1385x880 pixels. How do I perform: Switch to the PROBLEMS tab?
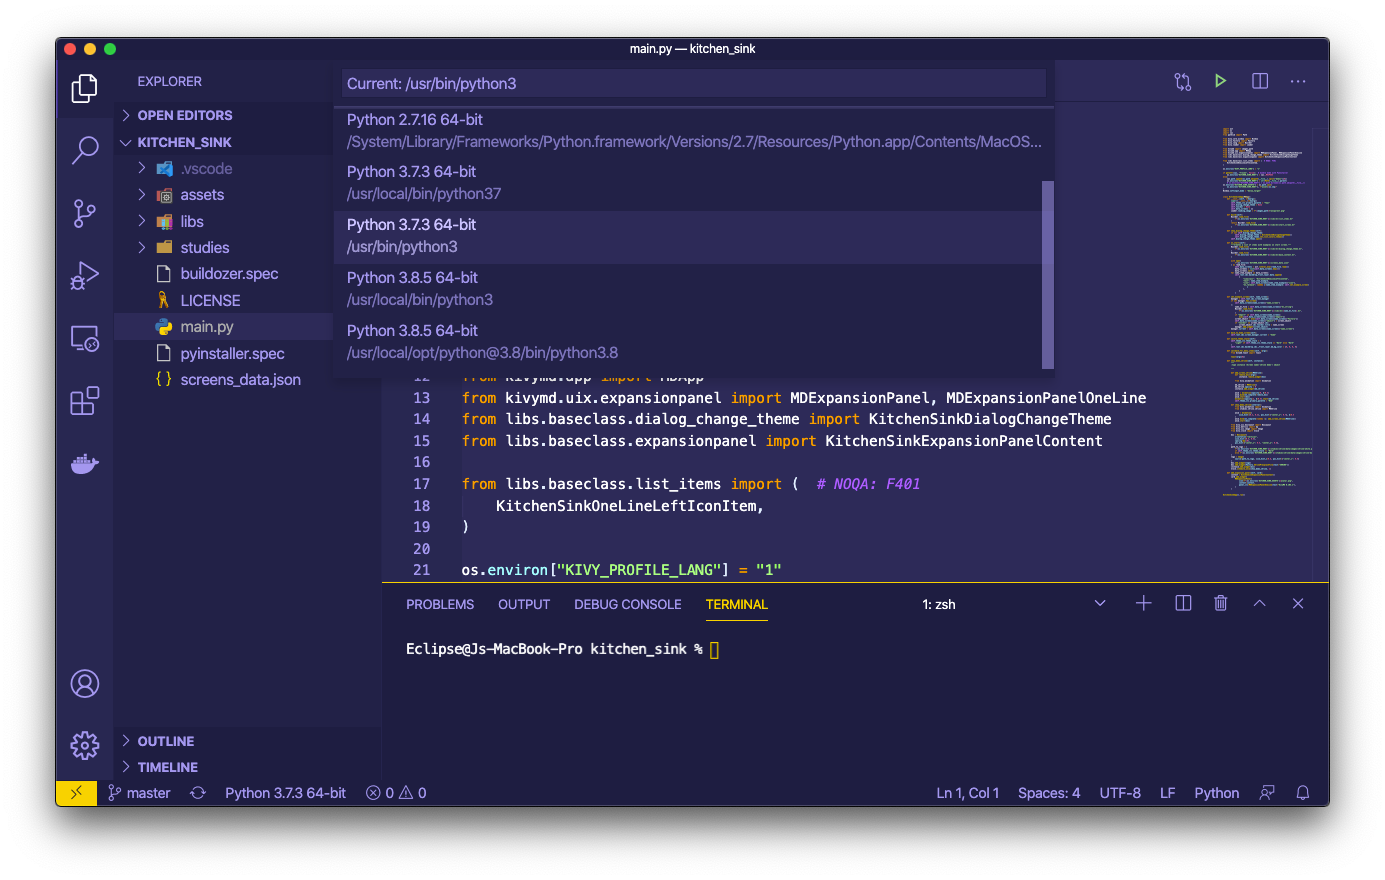[440, 604]
